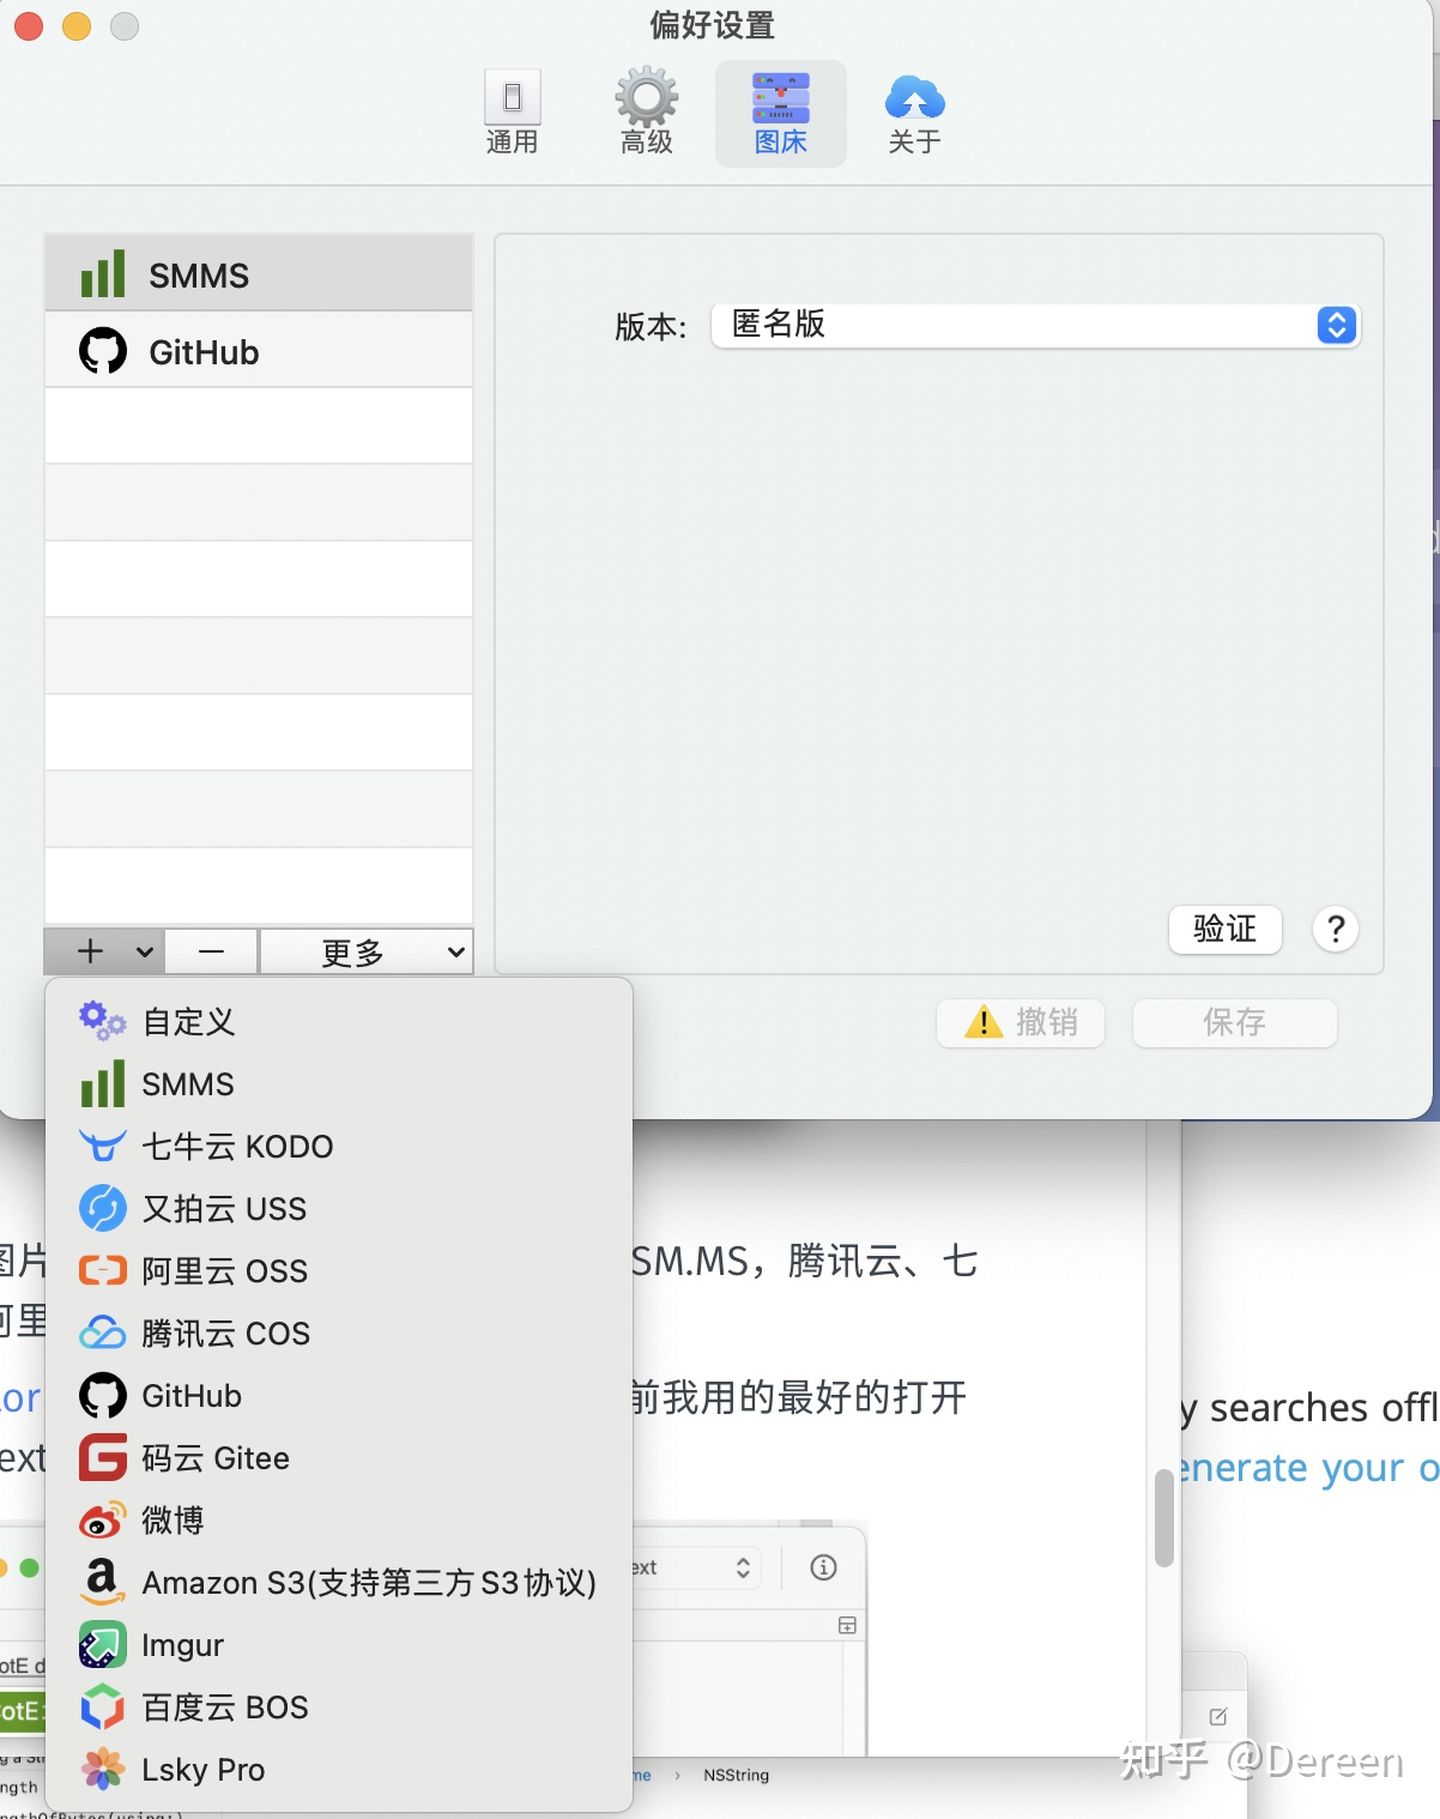Choose 自定义 from the add menu
The height and width of the screenshot is (1819, 1440).
(339, 1021)
